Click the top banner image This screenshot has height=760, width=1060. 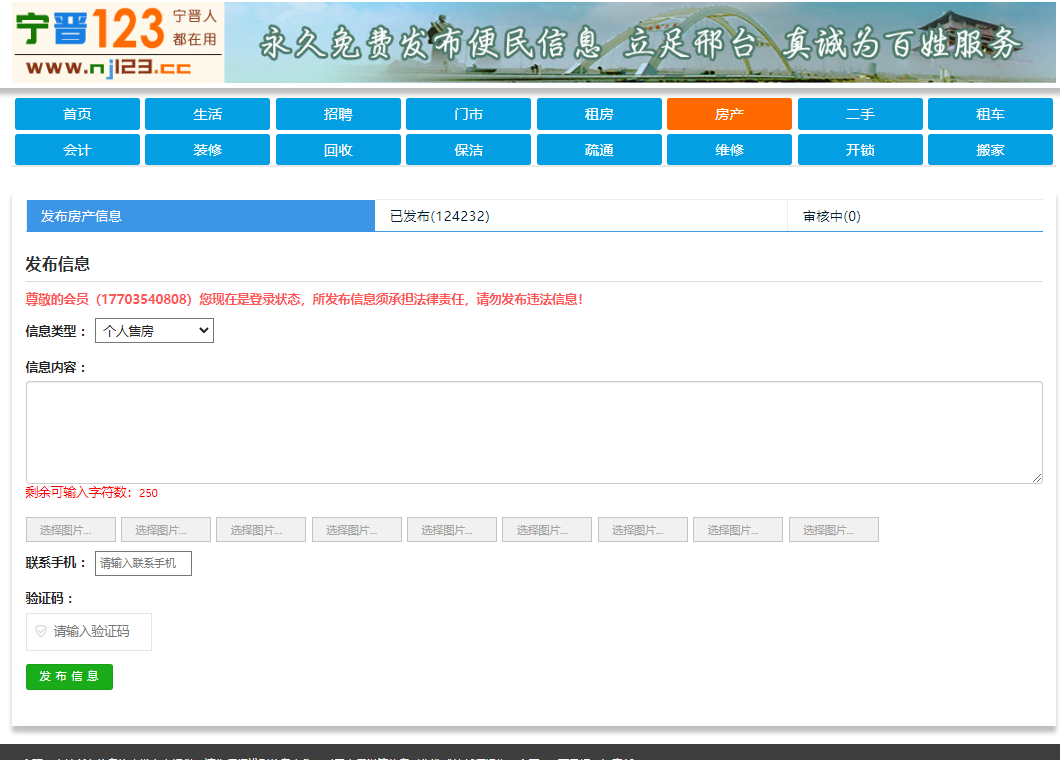(x=640, y=42)
